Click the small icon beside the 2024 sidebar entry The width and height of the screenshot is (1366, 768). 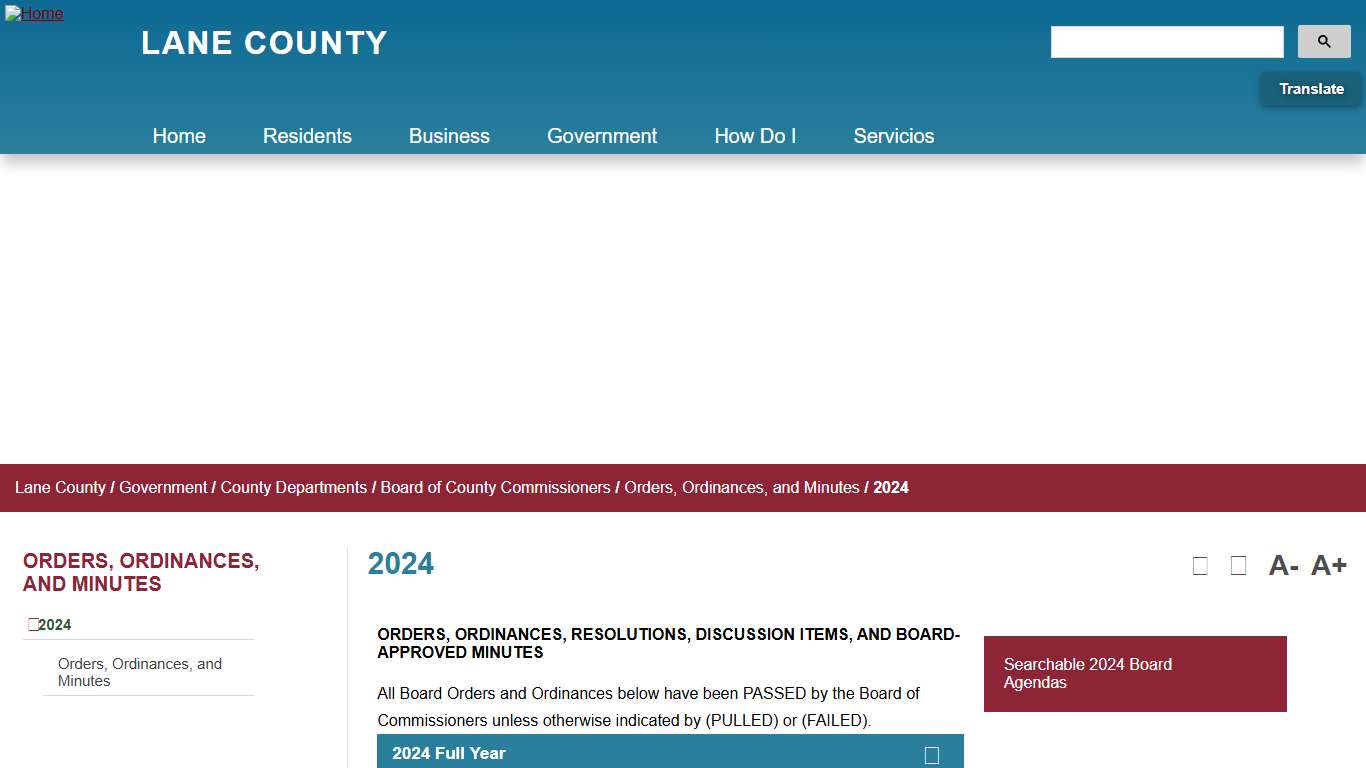tap(33, 623)
